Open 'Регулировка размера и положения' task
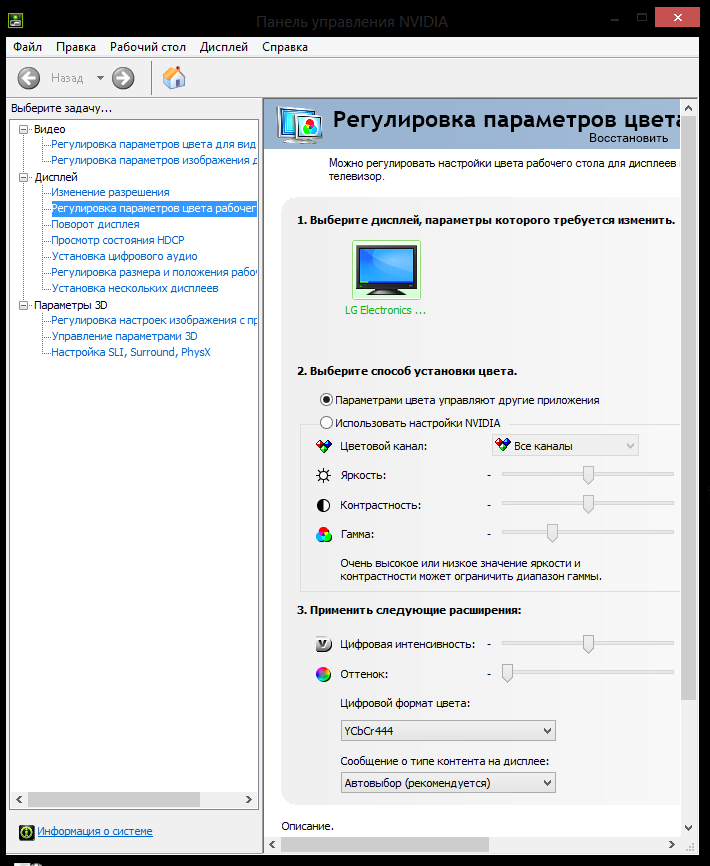710x866 pixels. (154, 272)
